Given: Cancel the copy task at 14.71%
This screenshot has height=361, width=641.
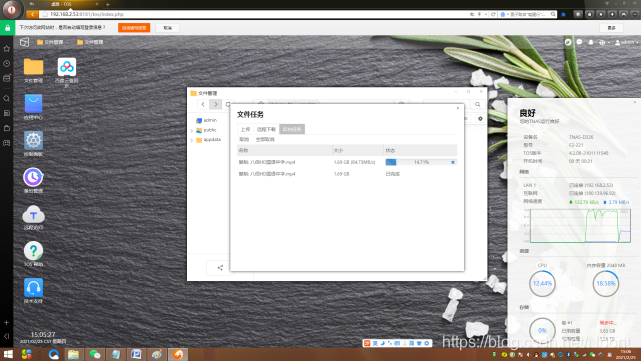Looking at the screenshot, I should (x=453, y=162).
